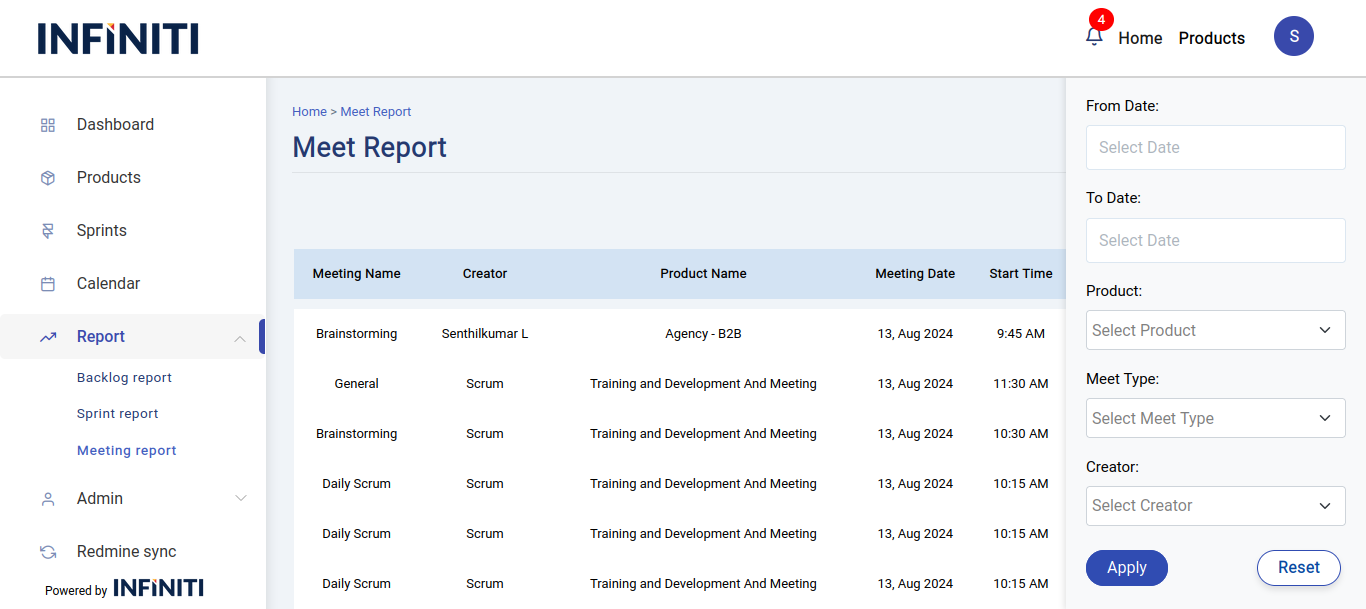Click the Dashboard grid icon
The height and width of the screenshot is (609, 1366).
click(48, 125)
